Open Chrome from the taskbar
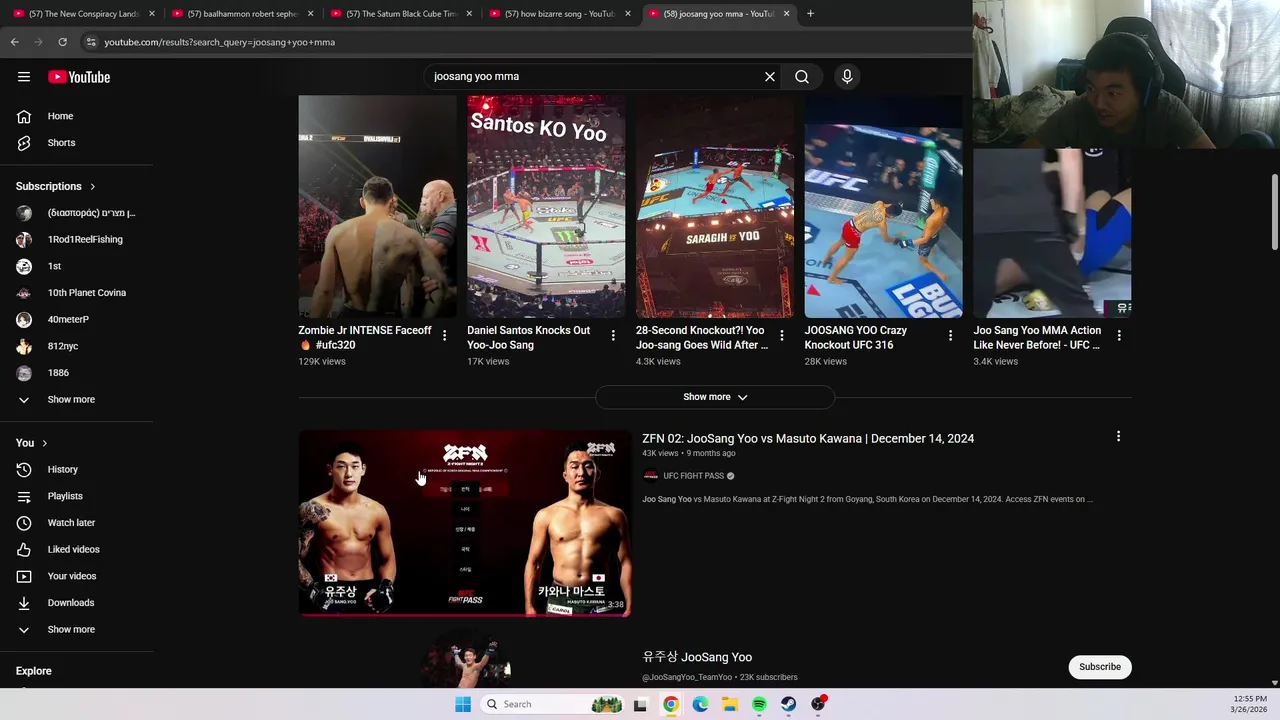This screenshot has width=1280, height=720. (671, 704)
